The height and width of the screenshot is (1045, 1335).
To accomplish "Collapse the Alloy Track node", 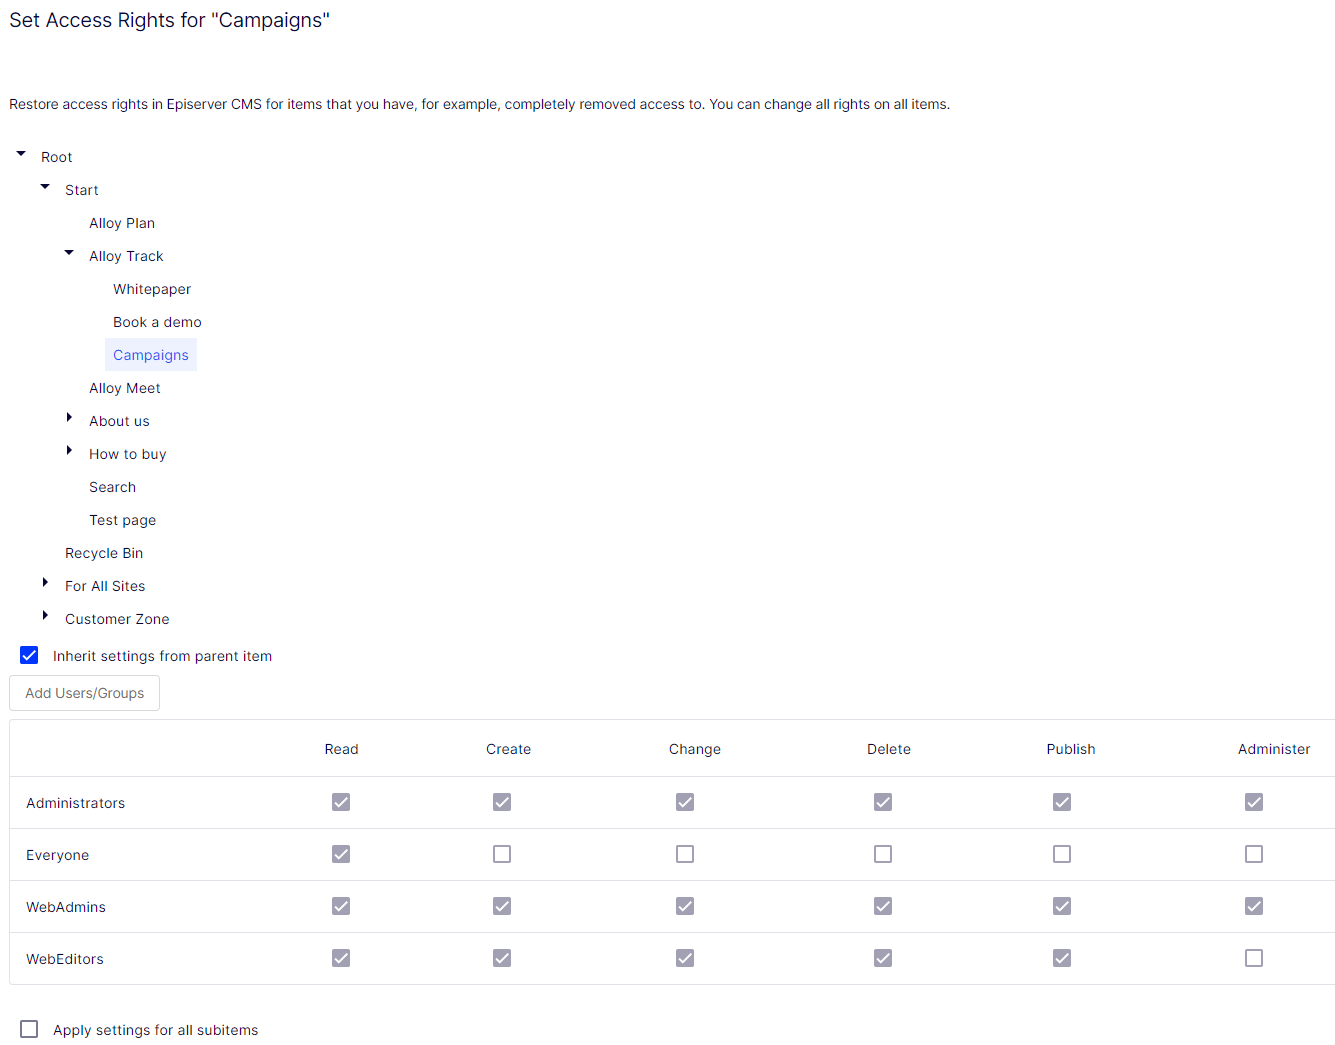I will click(68, 253).
